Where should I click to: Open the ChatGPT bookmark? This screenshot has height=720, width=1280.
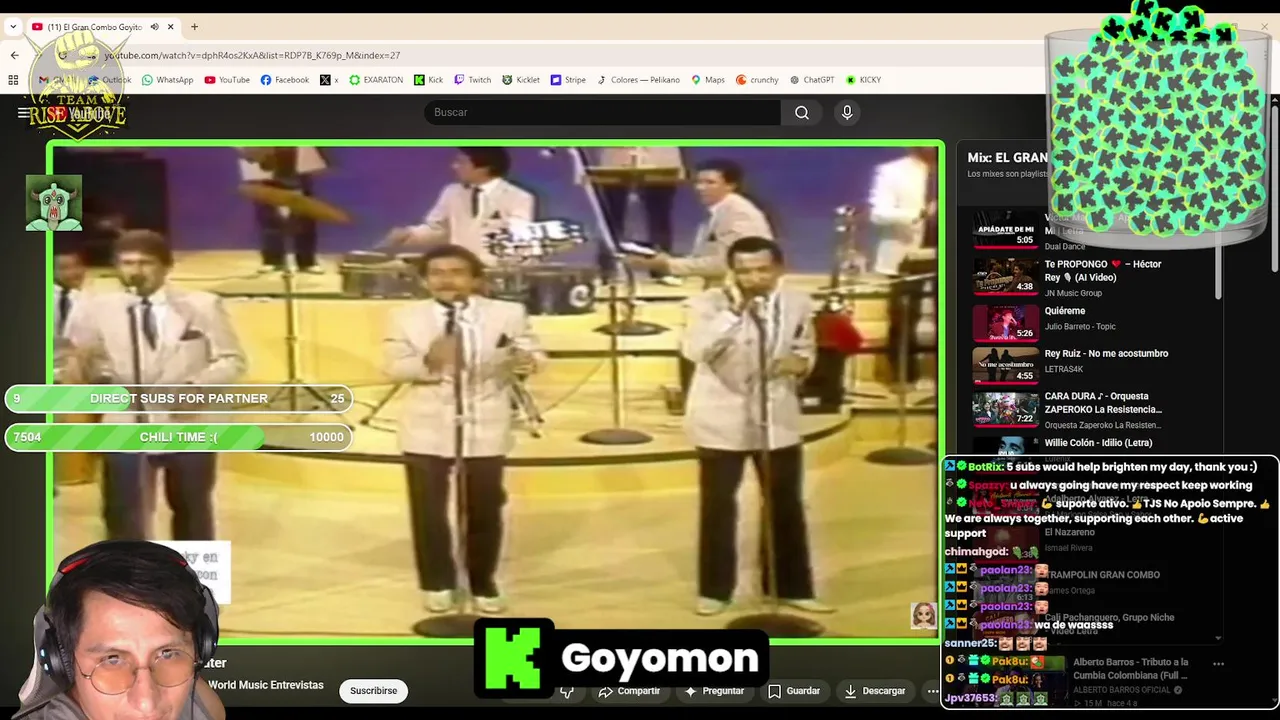point(812,80)
